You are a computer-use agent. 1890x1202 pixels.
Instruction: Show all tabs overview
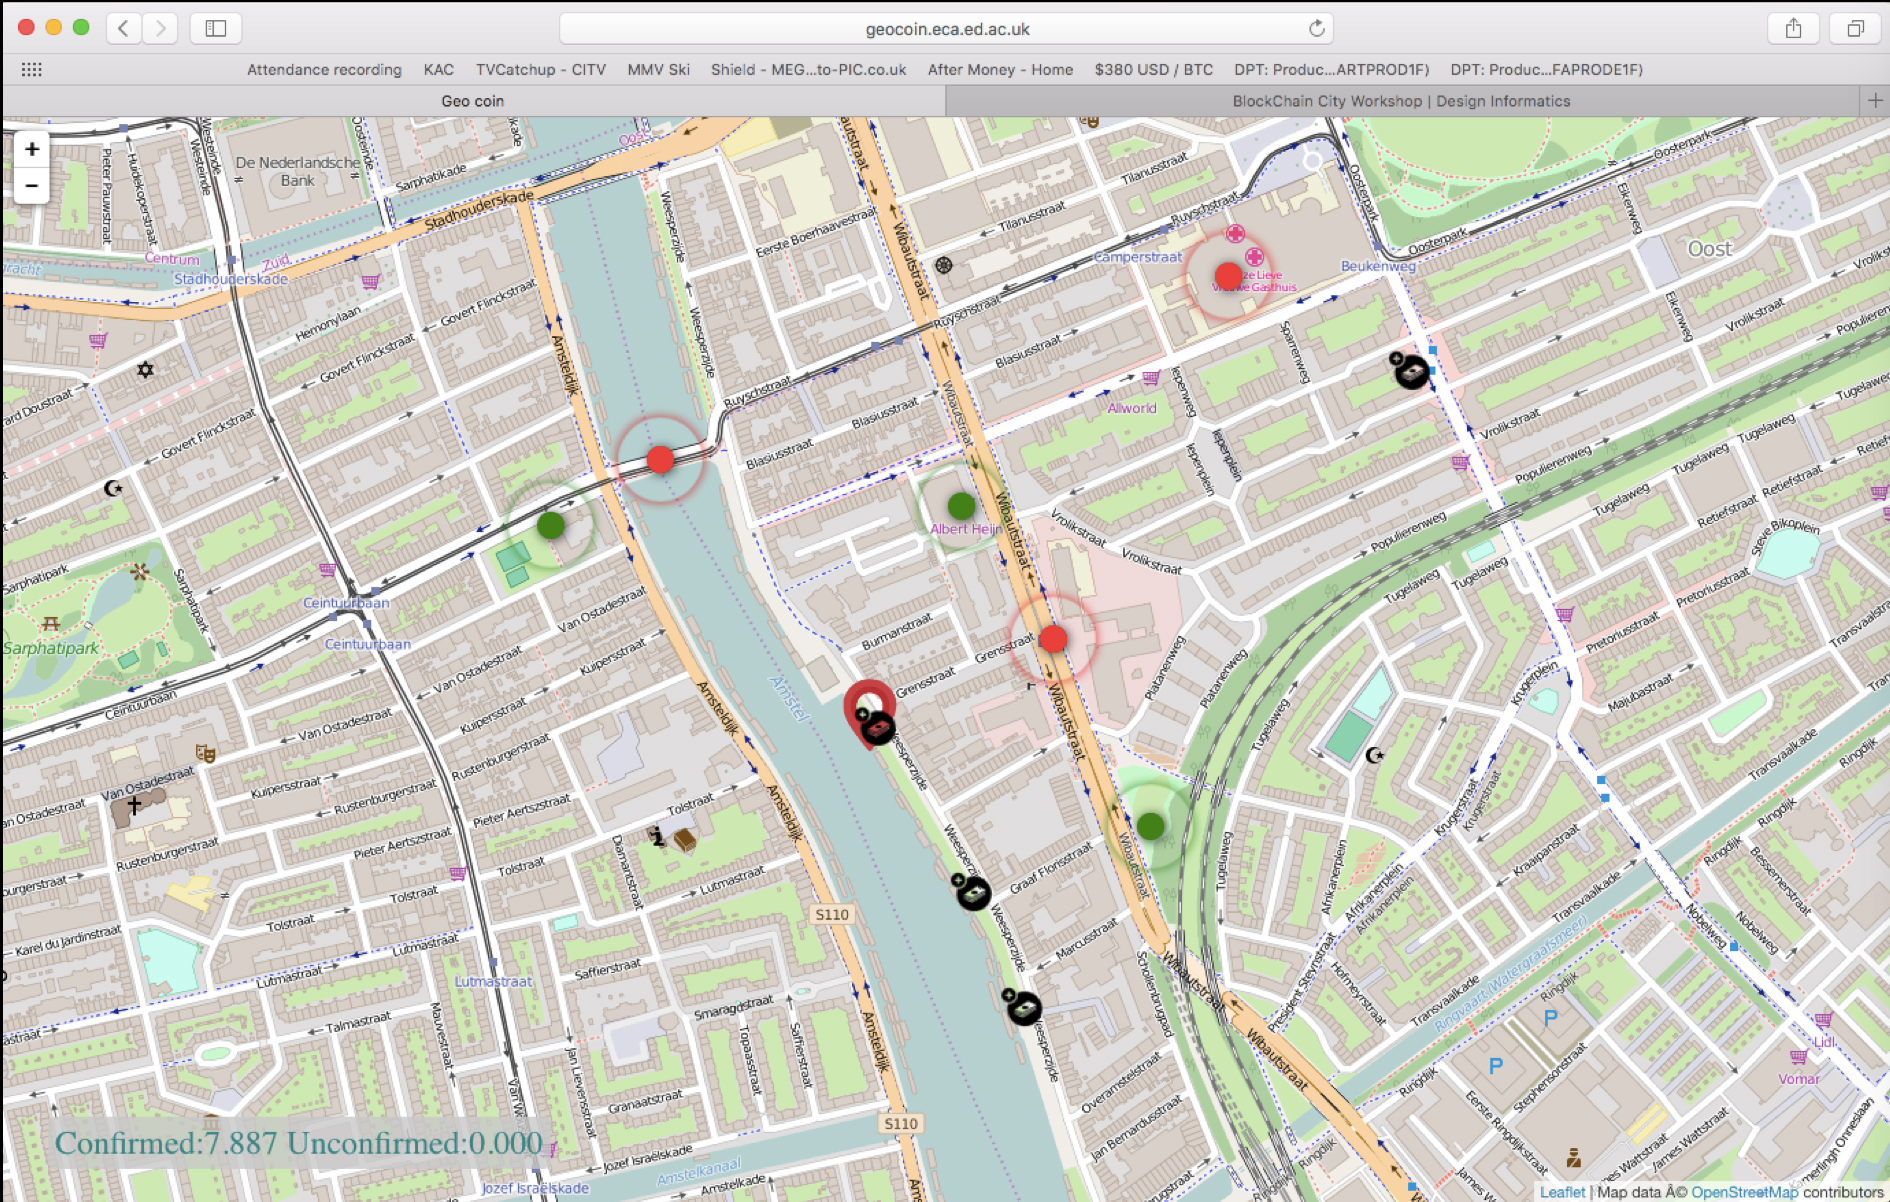pyautogui.click(x=1855, y=28)
